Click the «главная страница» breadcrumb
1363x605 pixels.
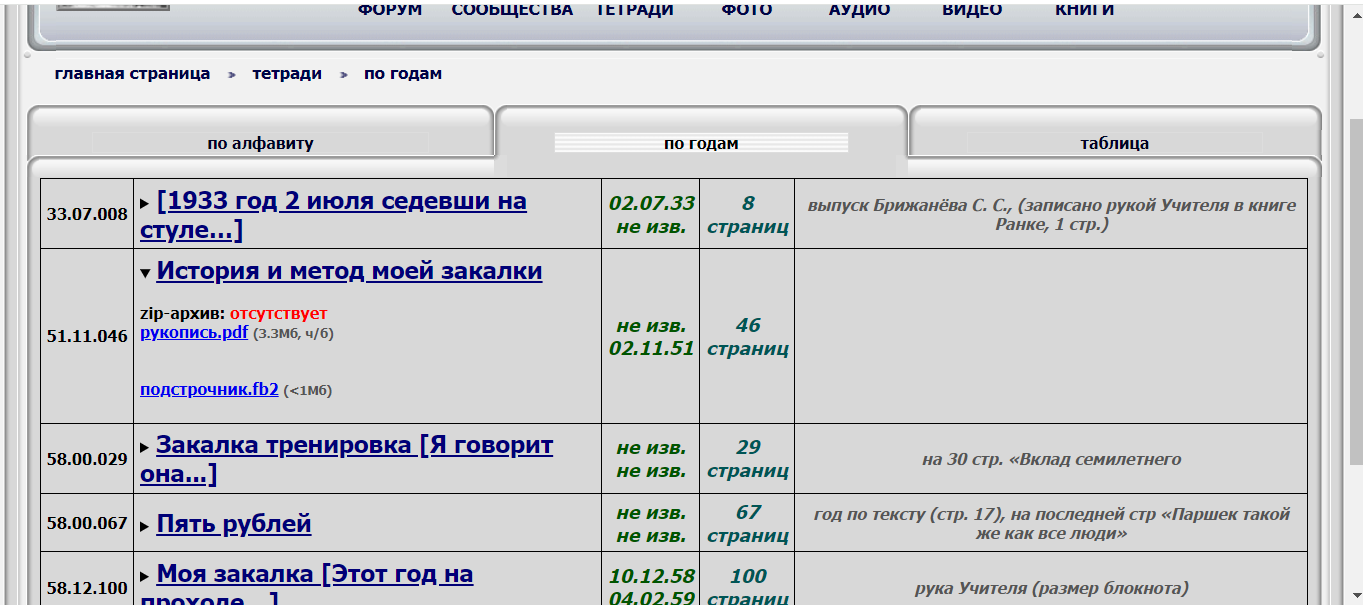132,74
